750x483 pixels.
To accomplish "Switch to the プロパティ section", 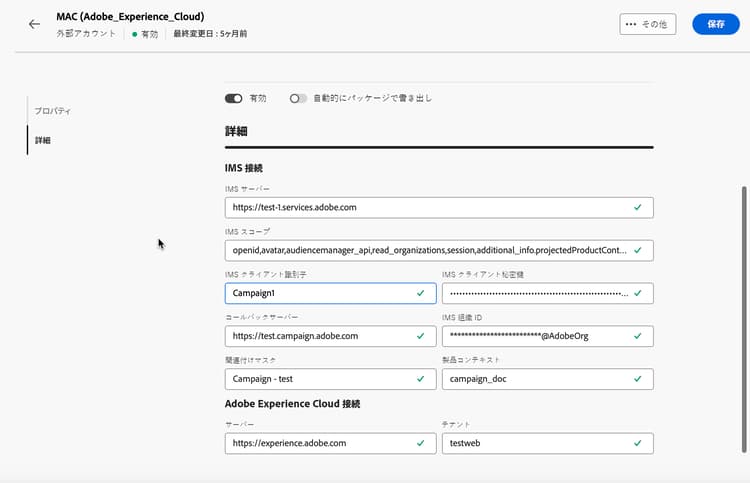I will click(53, 111).
